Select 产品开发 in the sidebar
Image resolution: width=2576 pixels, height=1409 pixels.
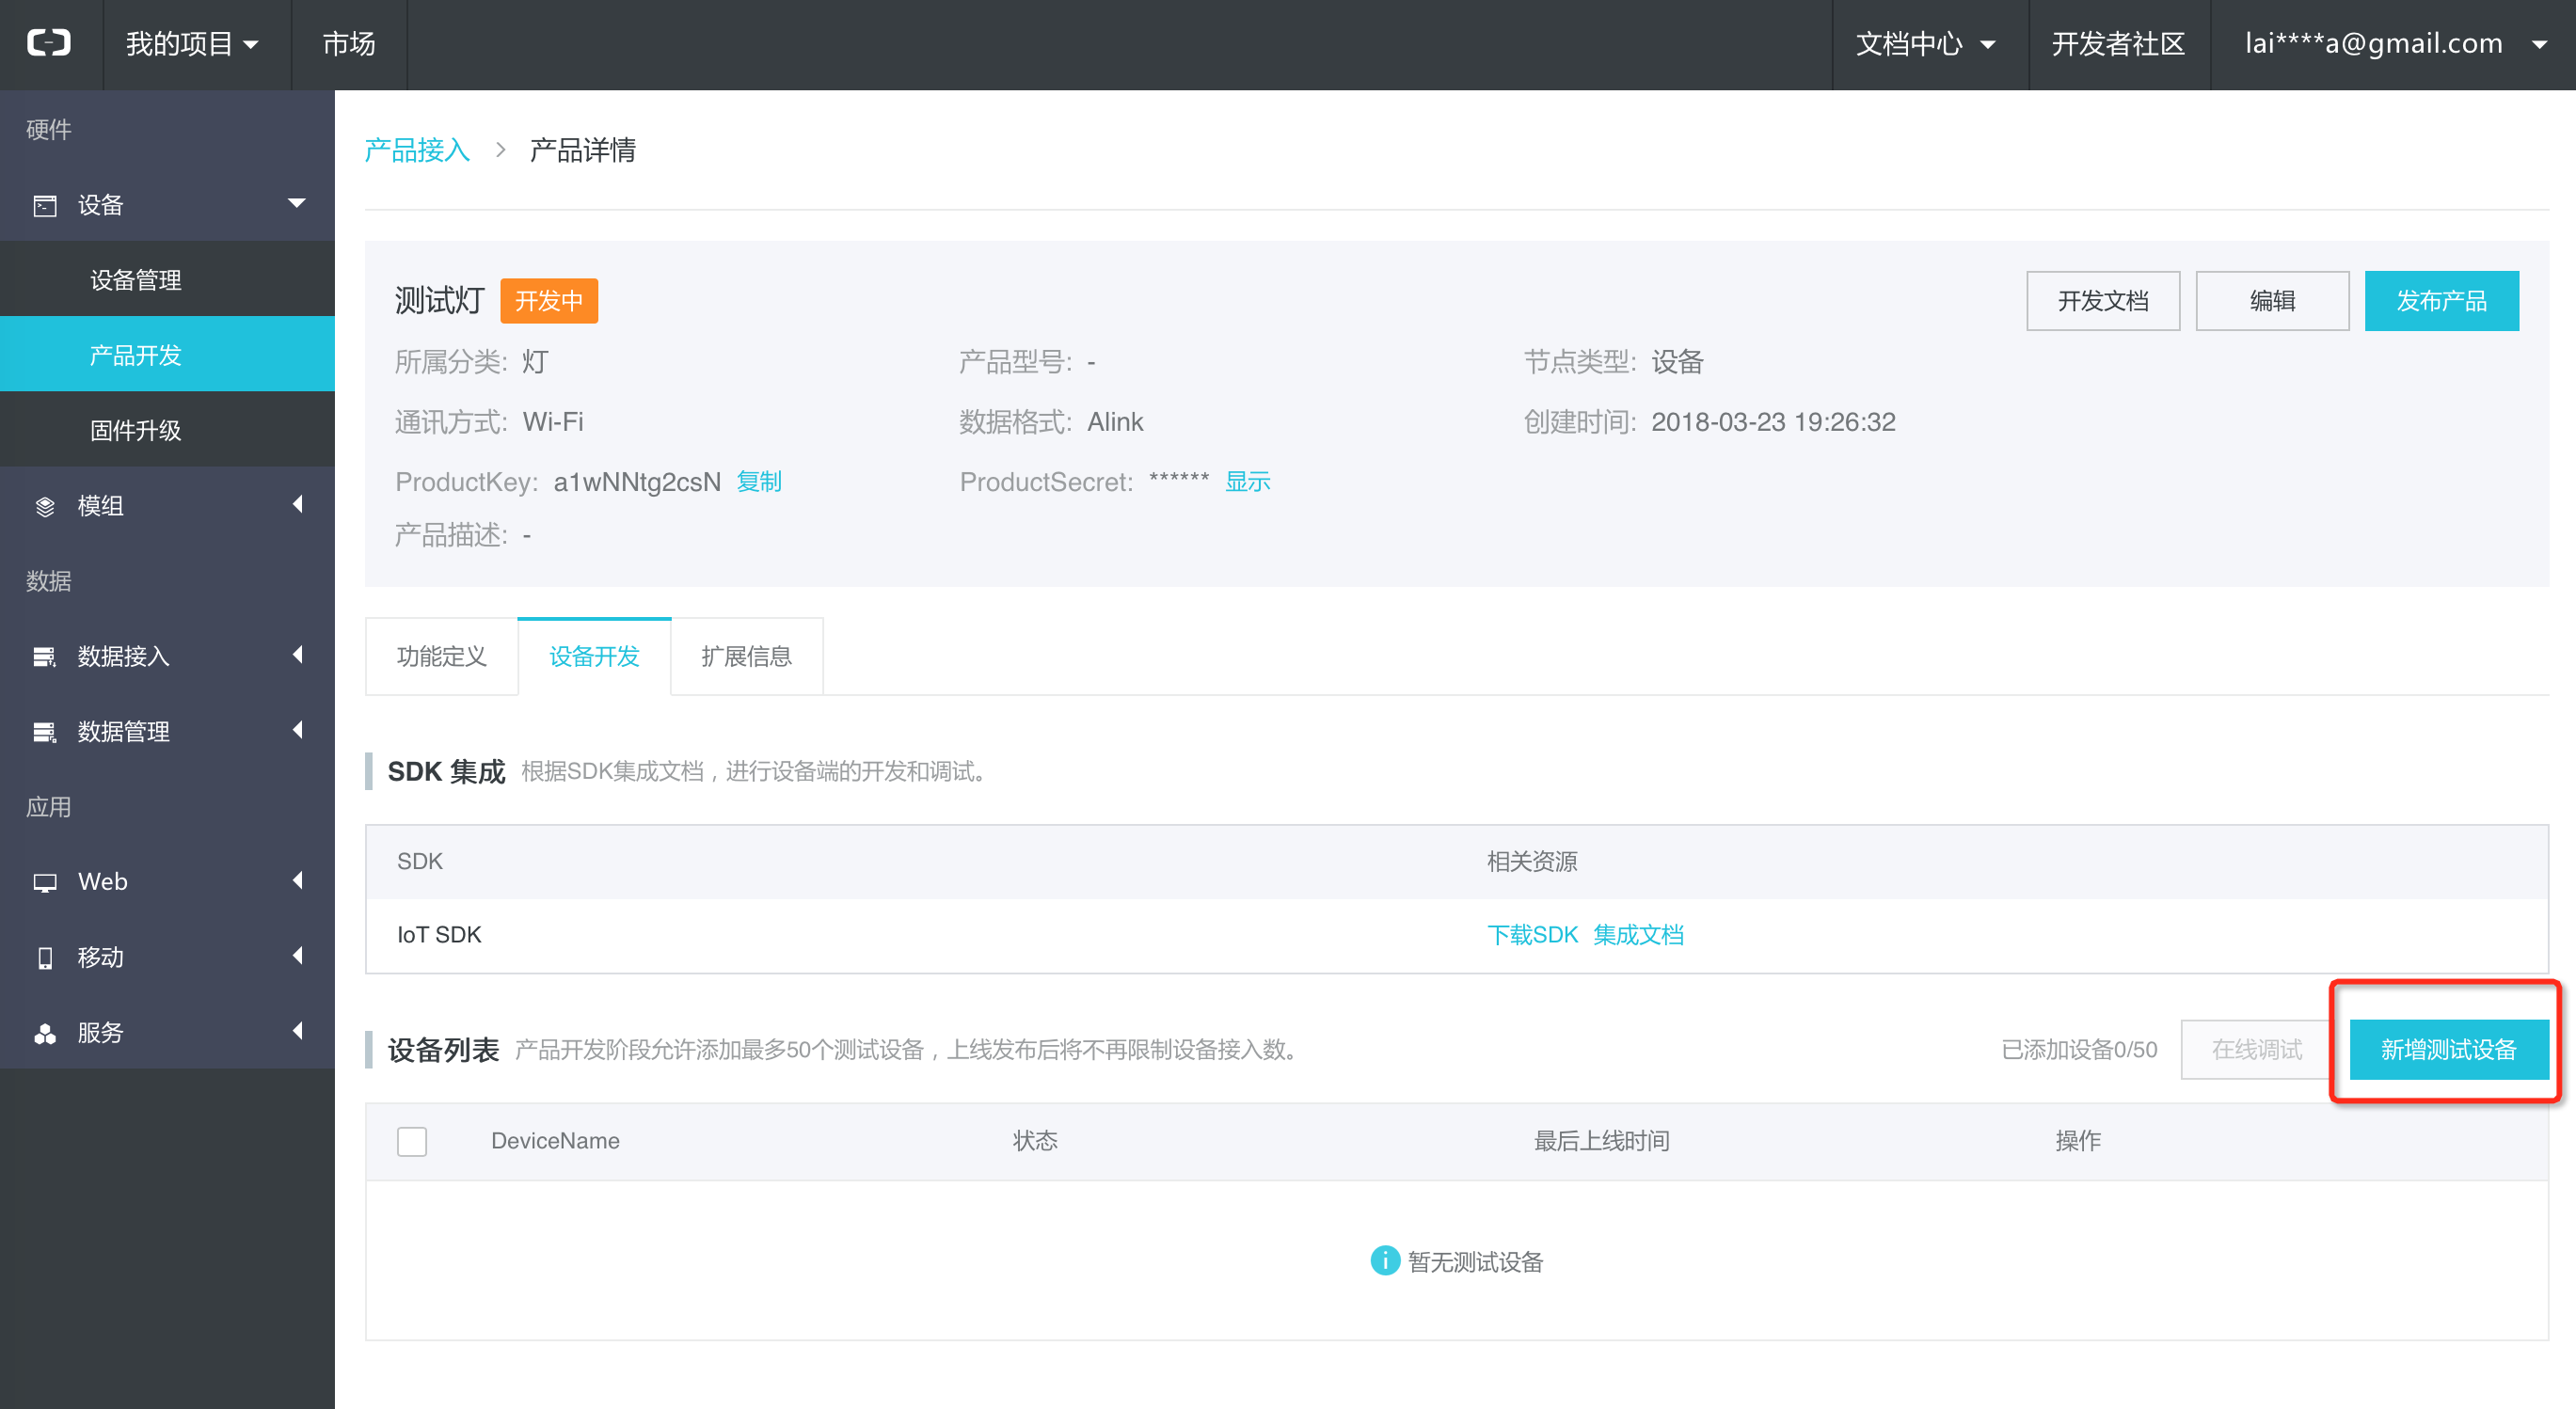click(x=167, y=354)
